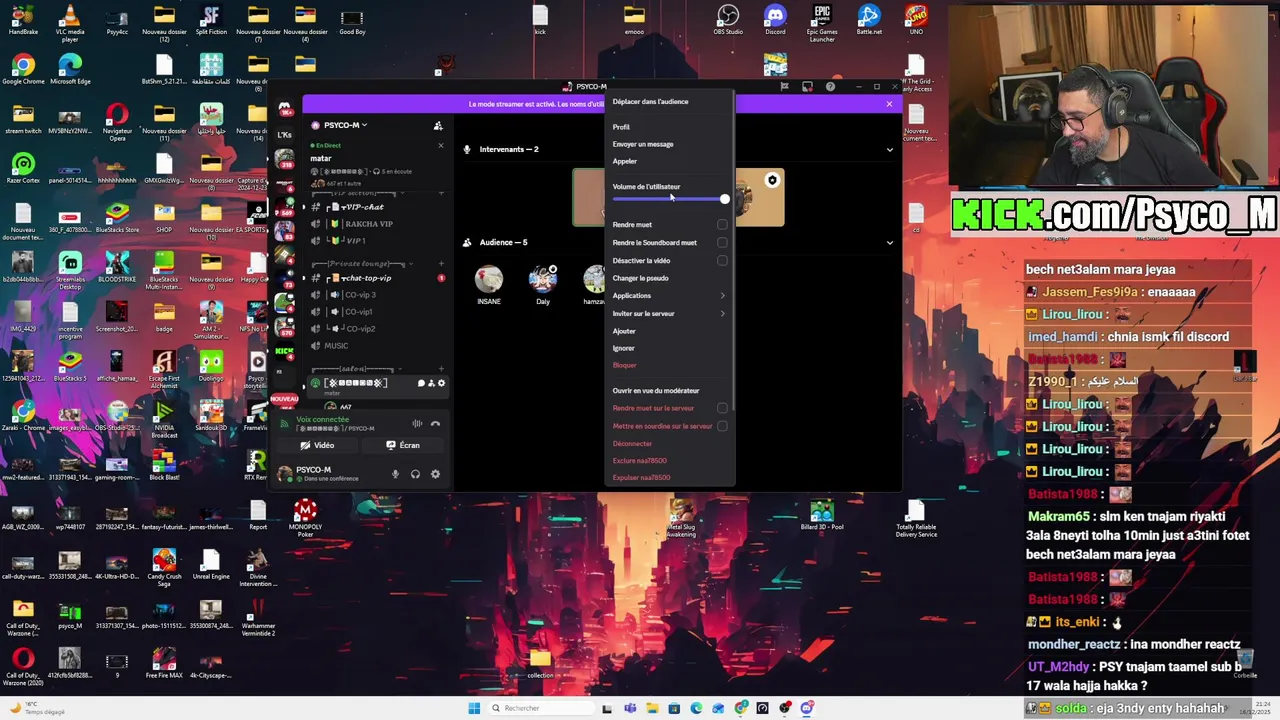This screenshot has width=1280, height=720.
Task: Open the L'Ks server in sidebar
Action: tap(285, 134)
